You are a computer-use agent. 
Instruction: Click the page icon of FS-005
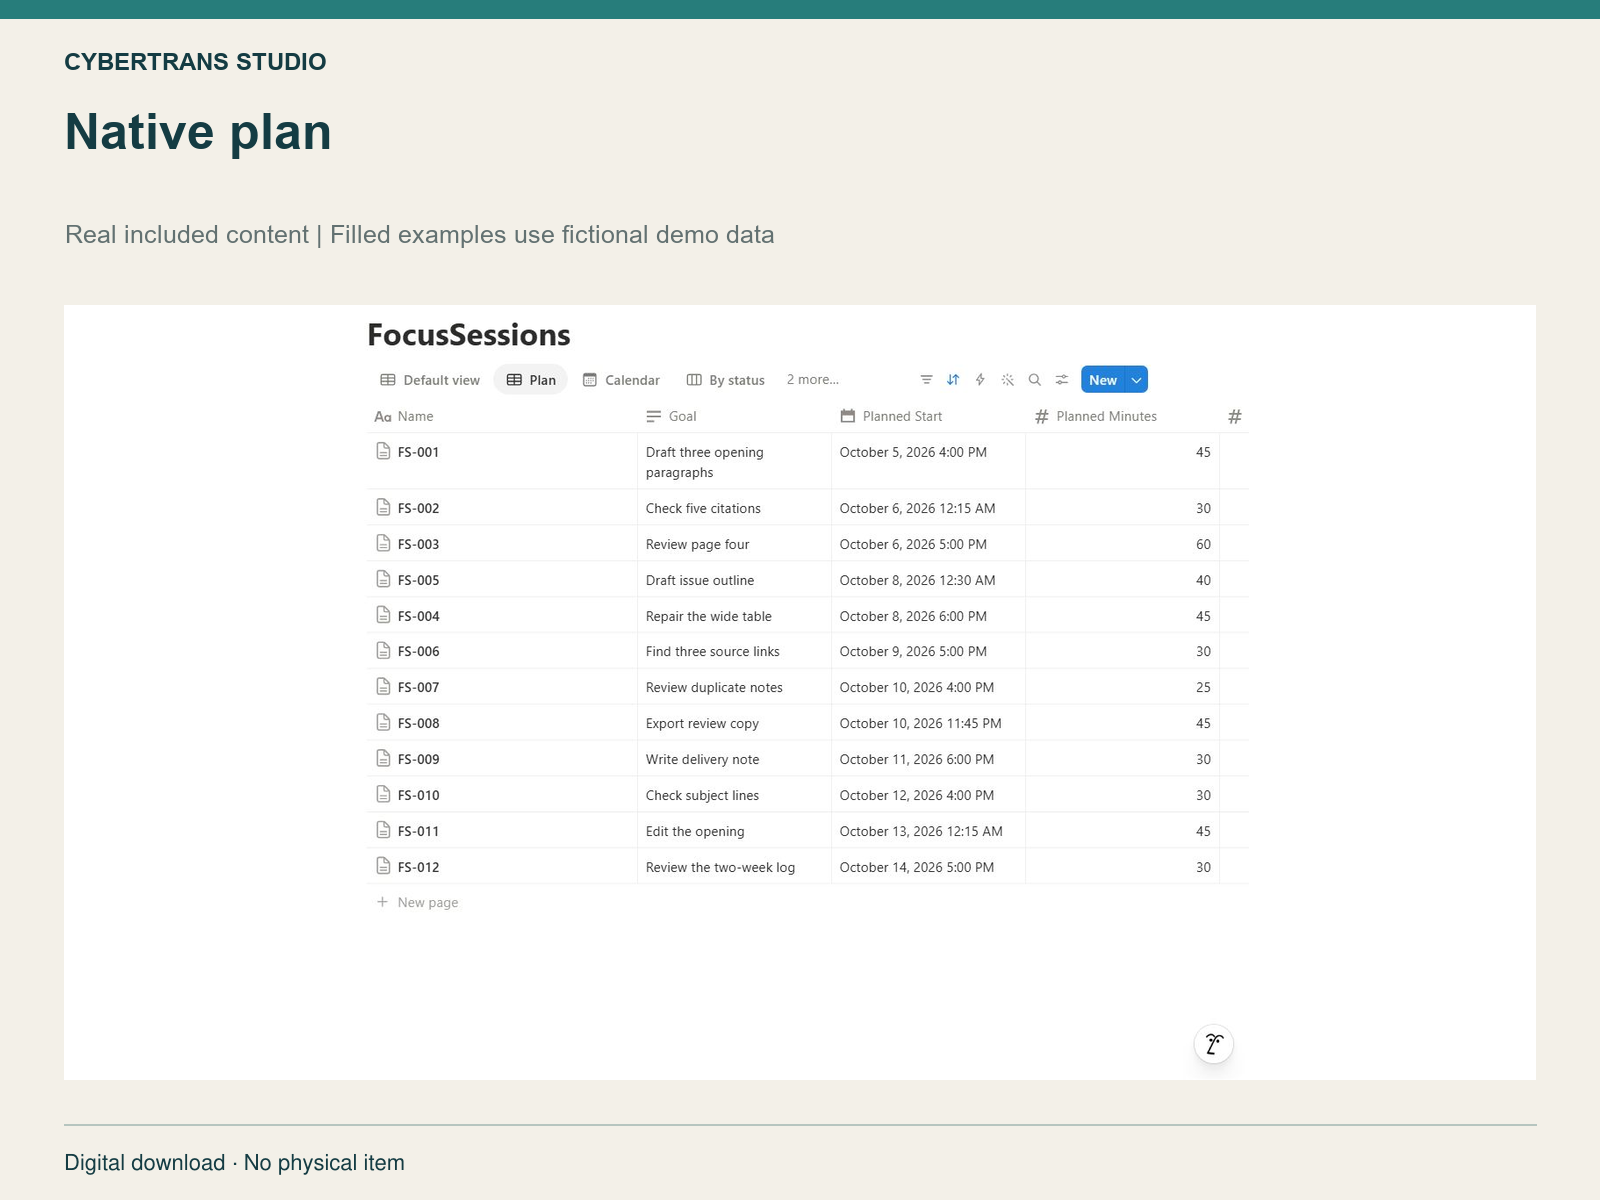click(x=383, y=579)
